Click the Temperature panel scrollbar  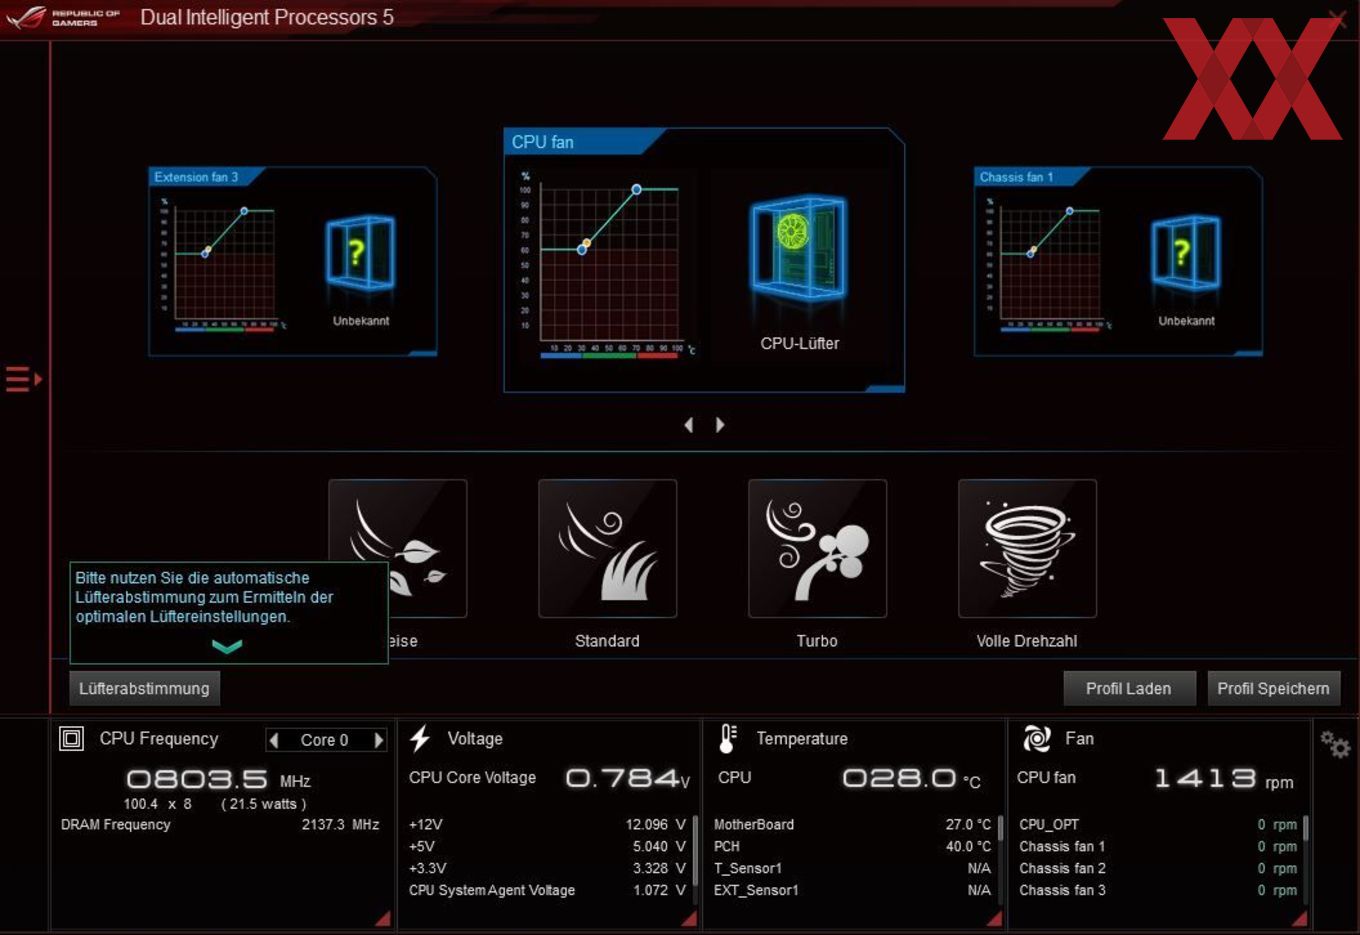click(x=1000, y=829)
